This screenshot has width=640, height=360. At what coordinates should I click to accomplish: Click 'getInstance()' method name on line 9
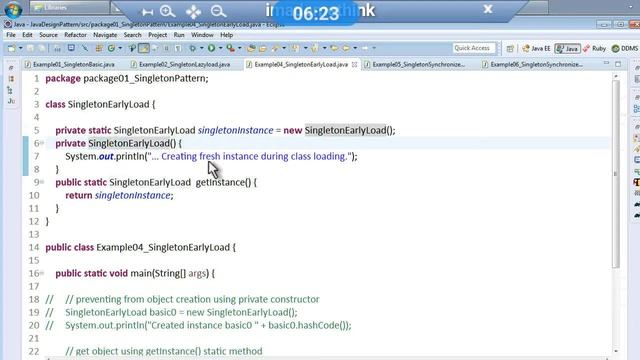tap(223, 182)
